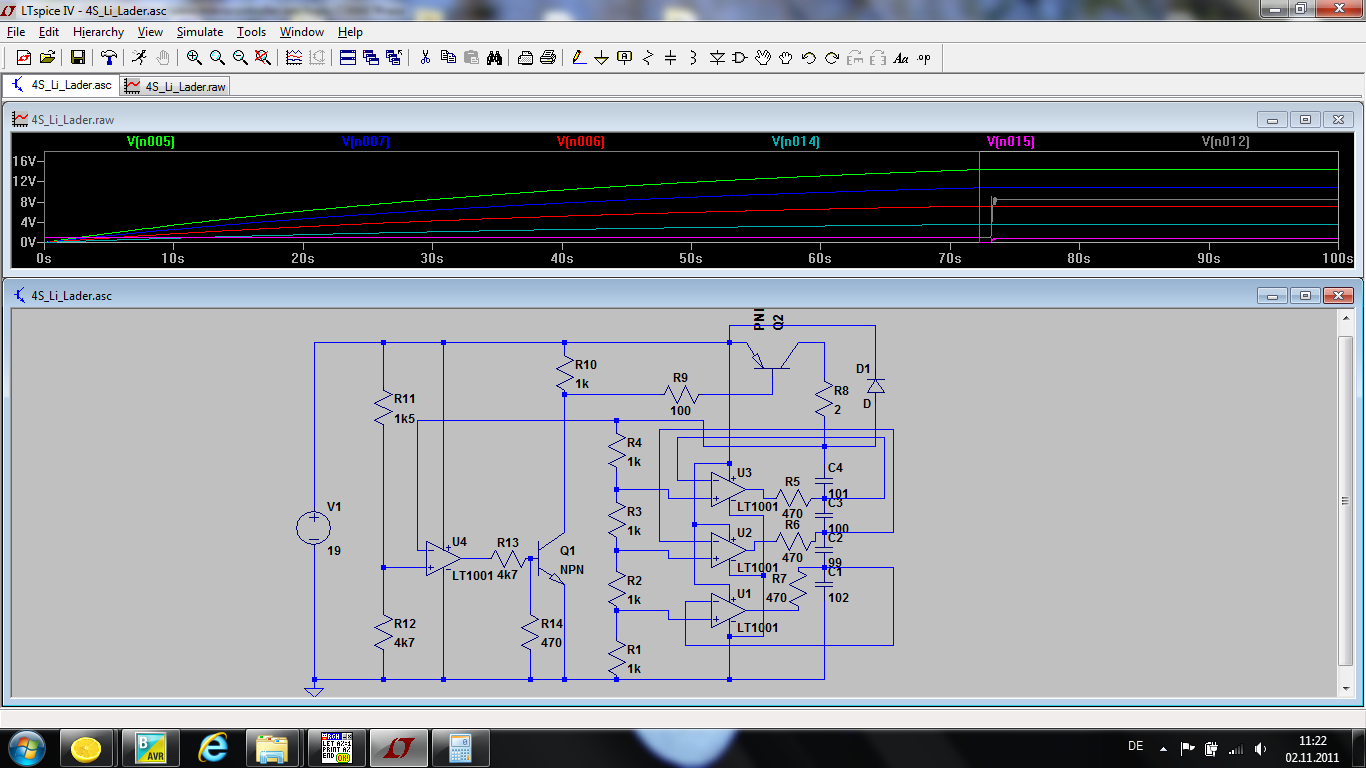Open the Hierarchy menu
Viewport: 1366px width, 768px height.
tap(98, 32)
